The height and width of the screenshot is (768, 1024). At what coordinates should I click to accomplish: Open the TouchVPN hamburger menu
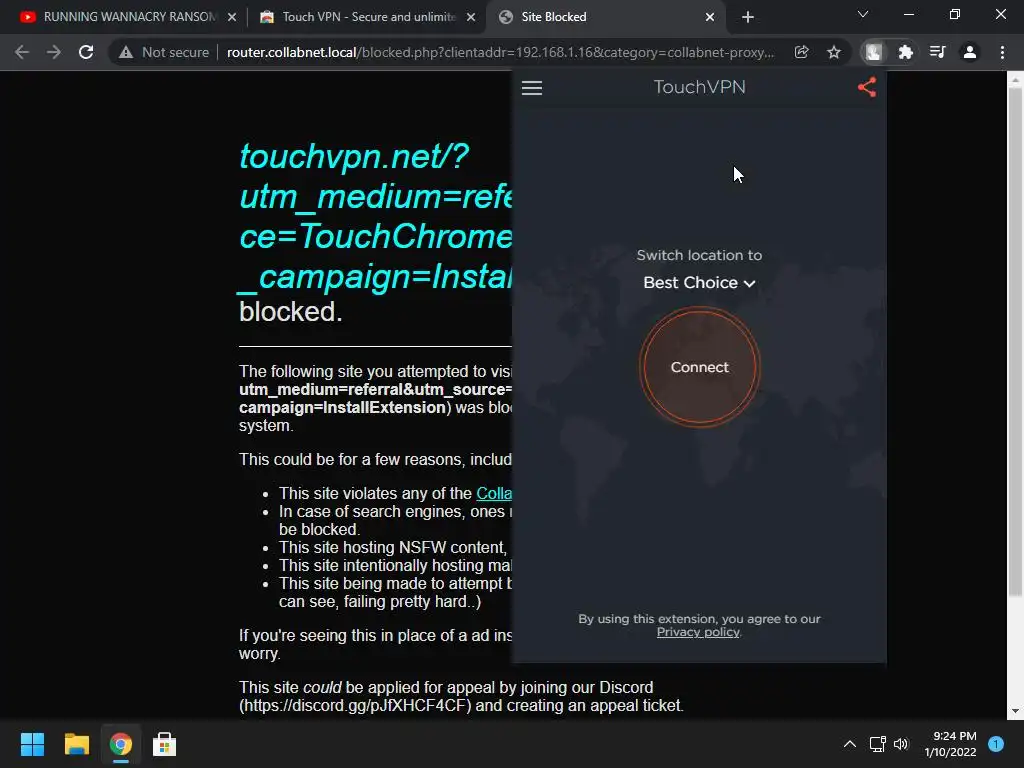point(532,88)
